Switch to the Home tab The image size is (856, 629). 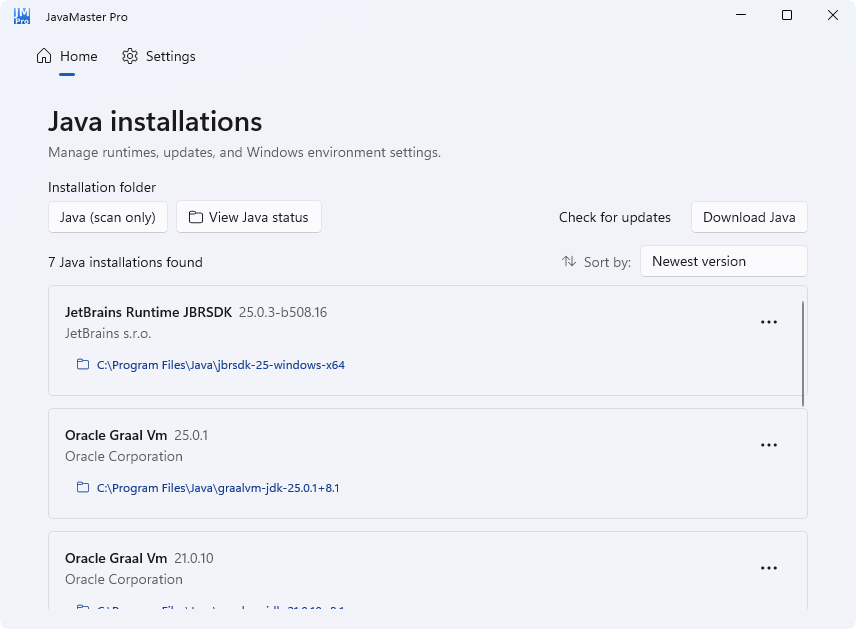click(67, 56)
